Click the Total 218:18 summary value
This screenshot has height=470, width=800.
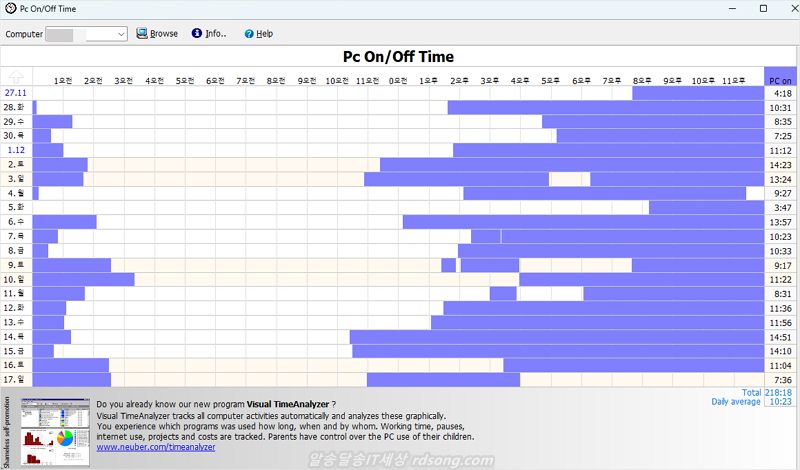point(778,393)
